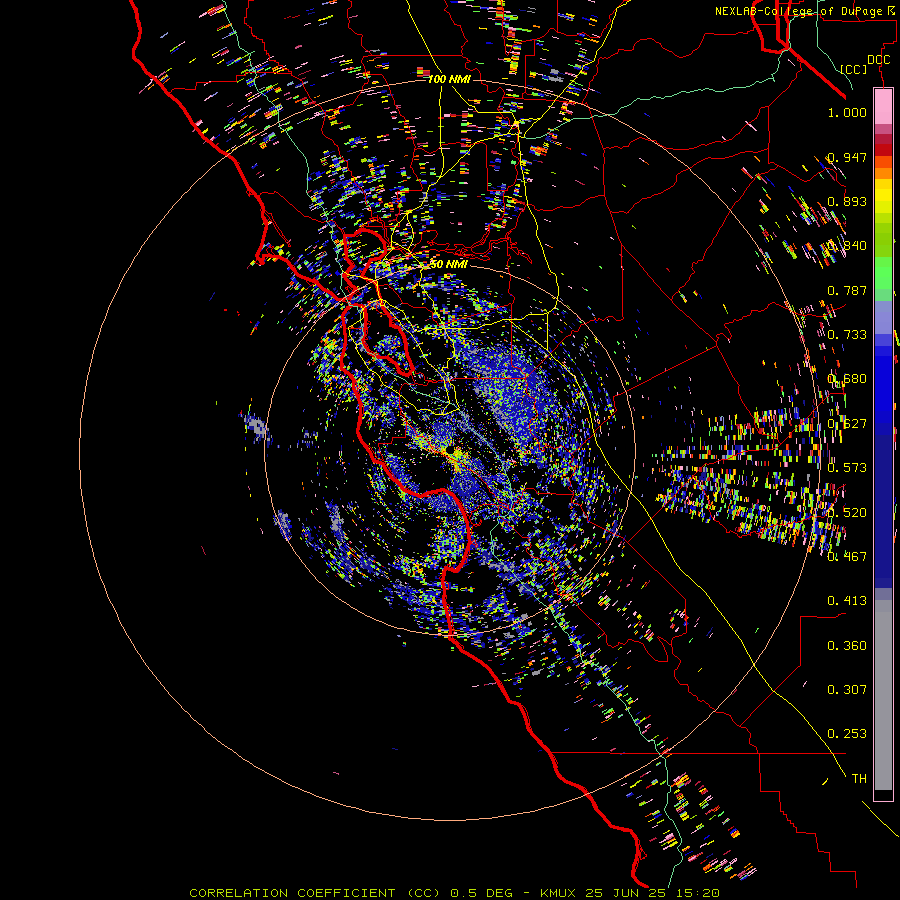Click the 0.253 scale value
Image resolution: width=900 pixels, height=900 pixels.
click(x=847, y=734)
